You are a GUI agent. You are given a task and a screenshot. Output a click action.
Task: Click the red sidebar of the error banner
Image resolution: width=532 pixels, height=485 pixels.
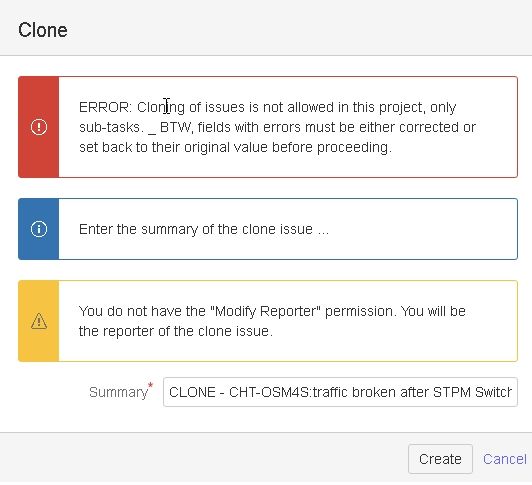pos(39,127)
